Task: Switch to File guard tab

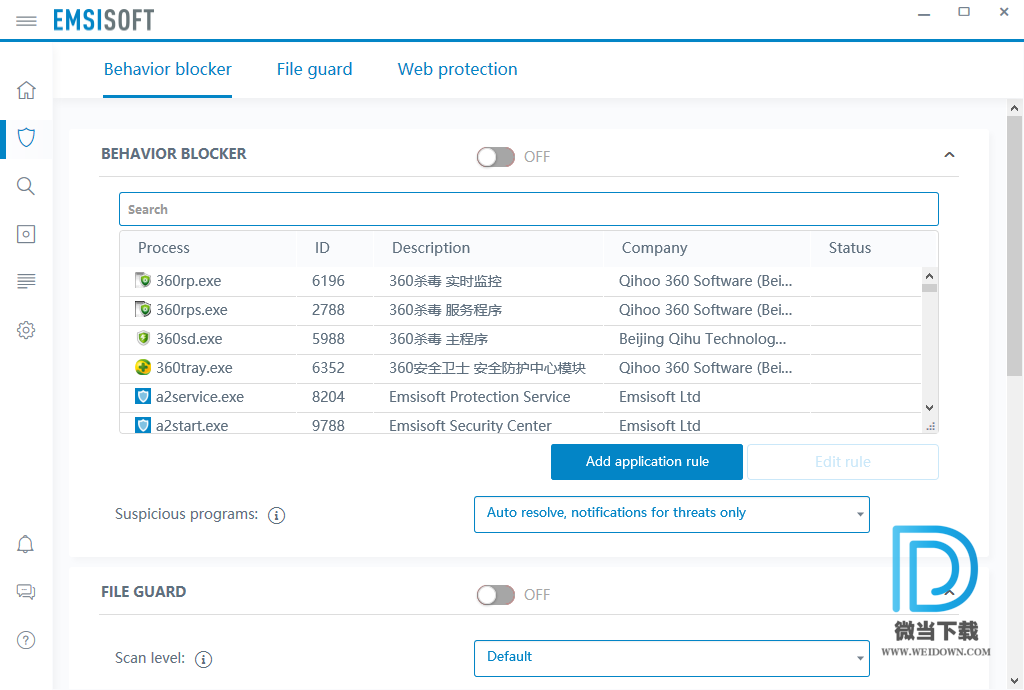Action: tap(314, 69)
